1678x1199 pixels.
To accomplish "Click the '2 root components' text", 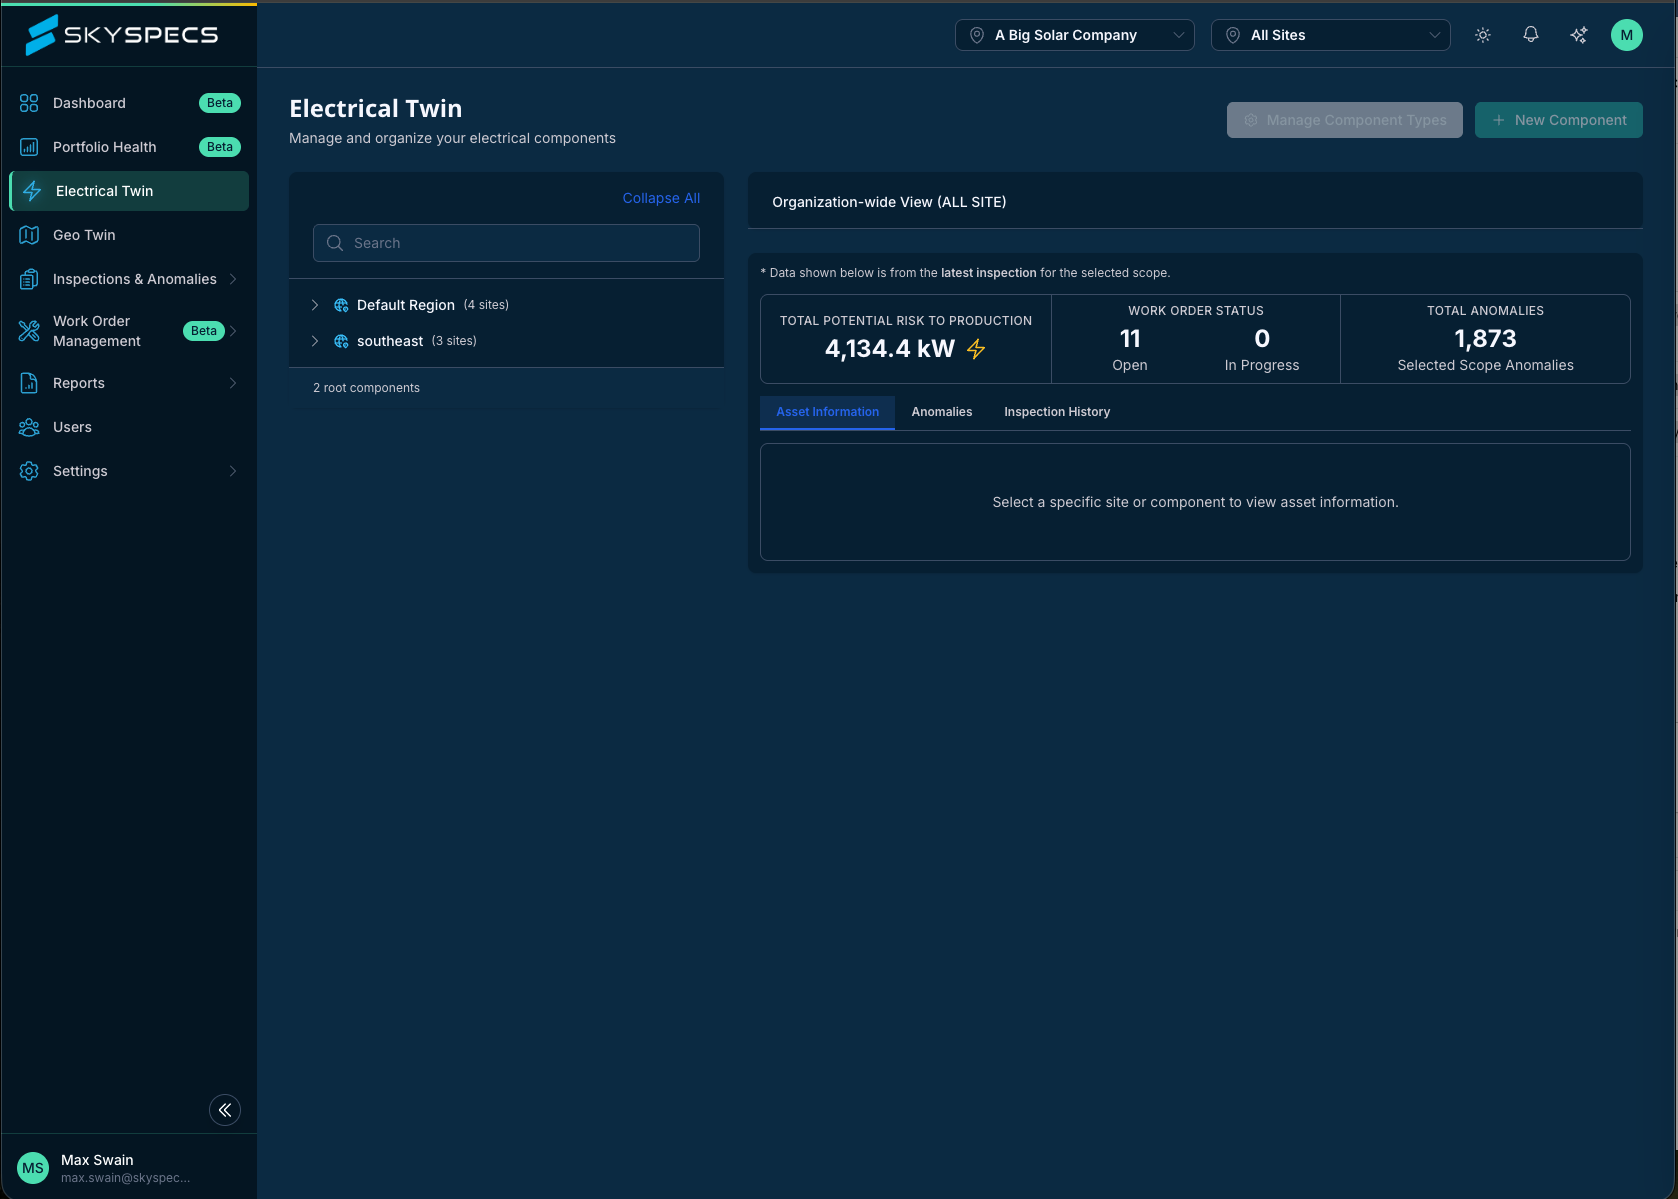I will pyautogui.click(x=366, y=388).
